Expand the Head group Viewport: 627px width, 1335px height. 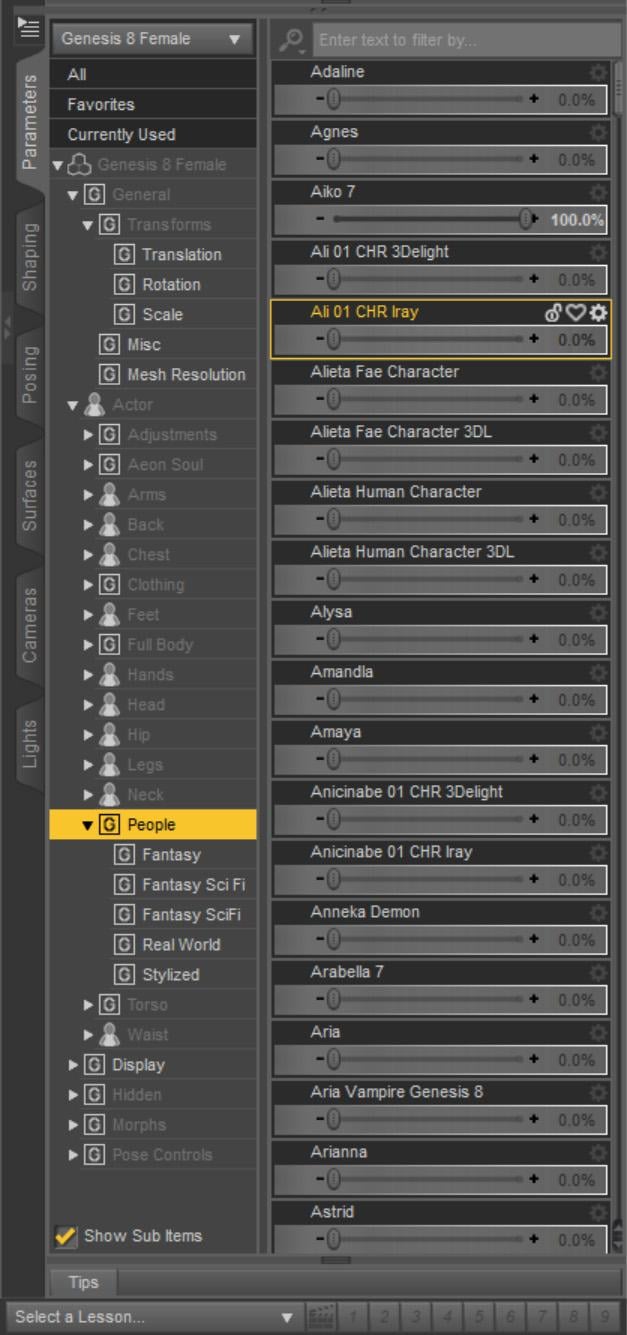coord(88,705)
